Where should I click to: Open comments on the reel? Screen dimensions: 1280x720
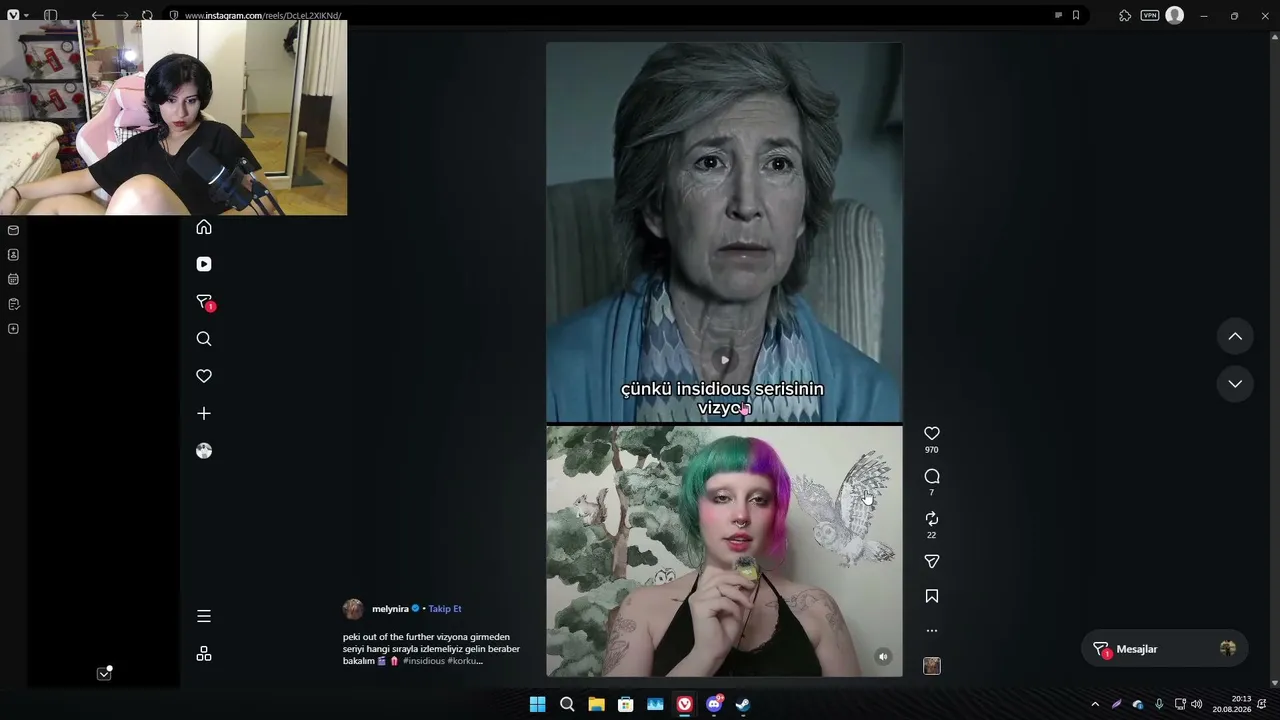click(x=932, y=476)
